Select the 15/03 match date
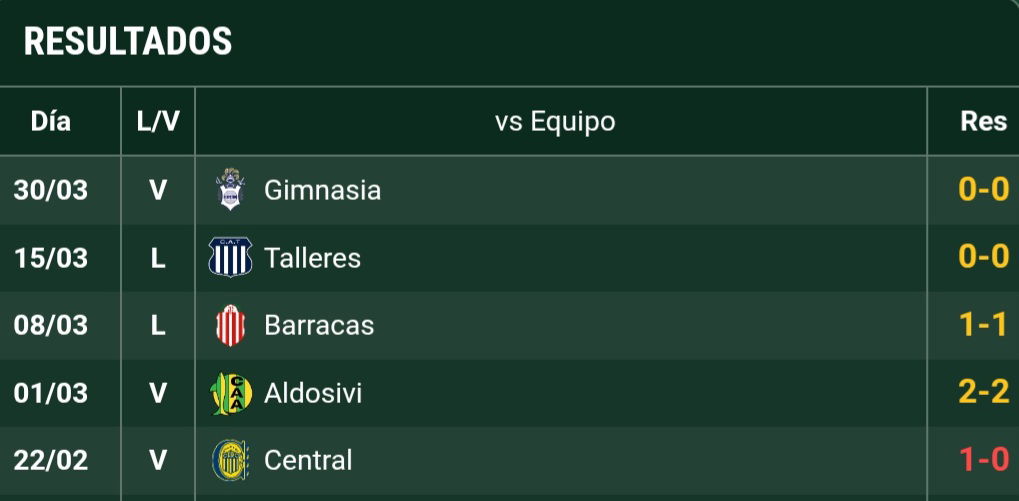The height and width of the screenshot is (501, 1019). tap(51, 258)
